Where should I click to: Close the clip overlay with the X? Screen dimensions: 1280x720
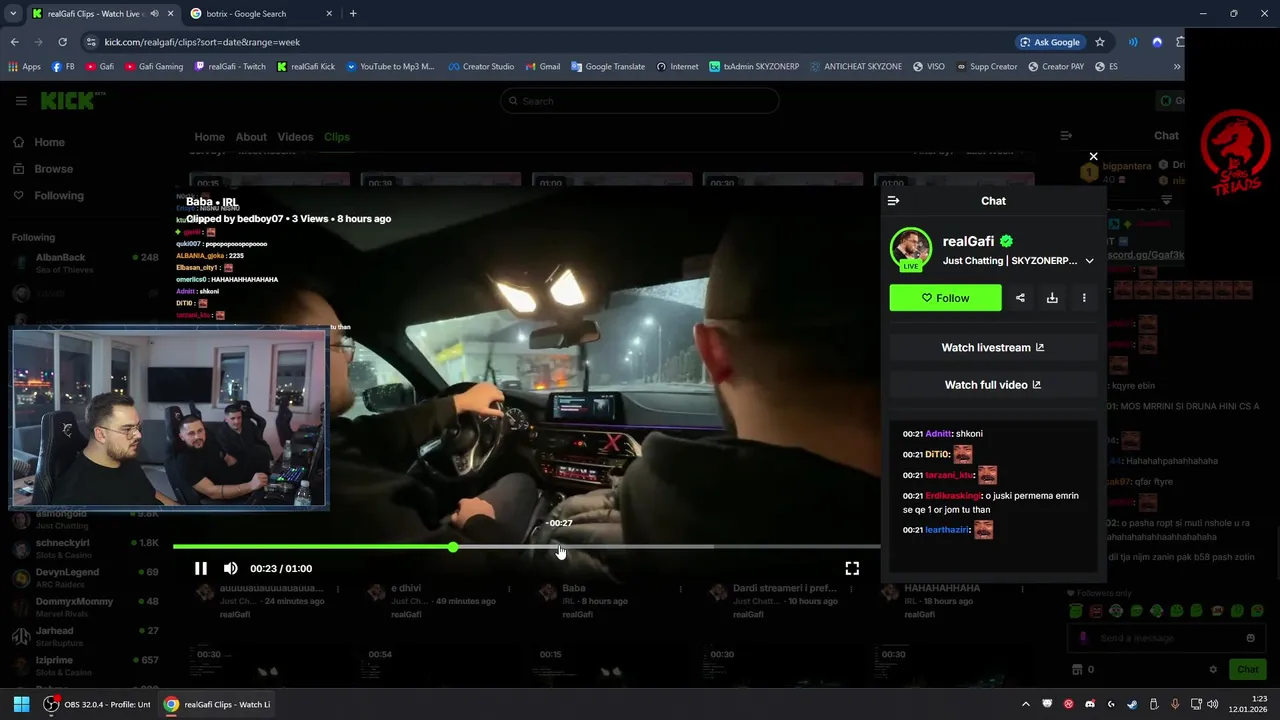click(x=1093, y=156)
